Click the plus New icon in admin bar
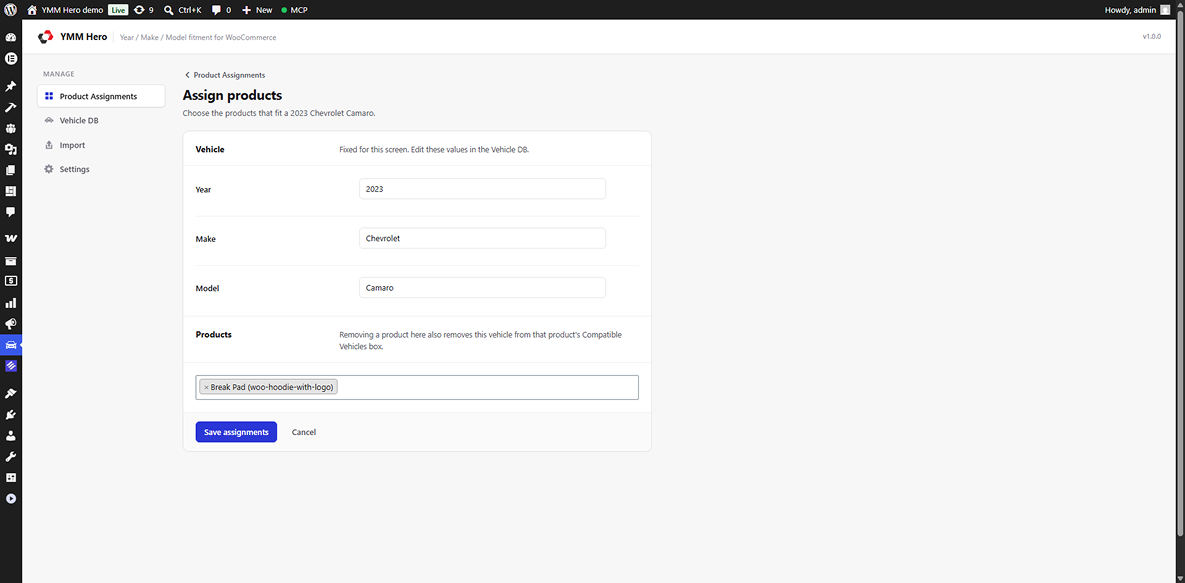Screen dimensions: 1185x583 point(246,10)
